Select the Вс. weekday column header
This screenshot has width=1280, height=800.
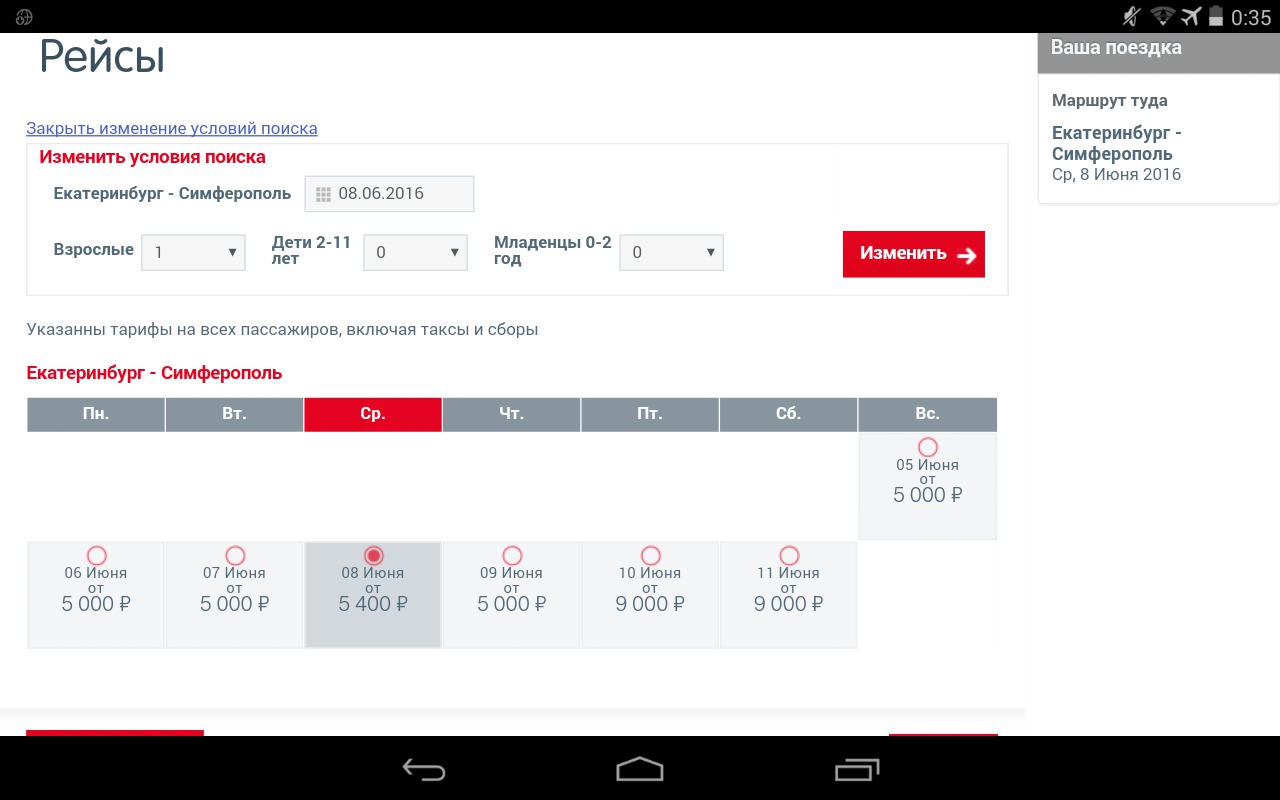[927, 414]
